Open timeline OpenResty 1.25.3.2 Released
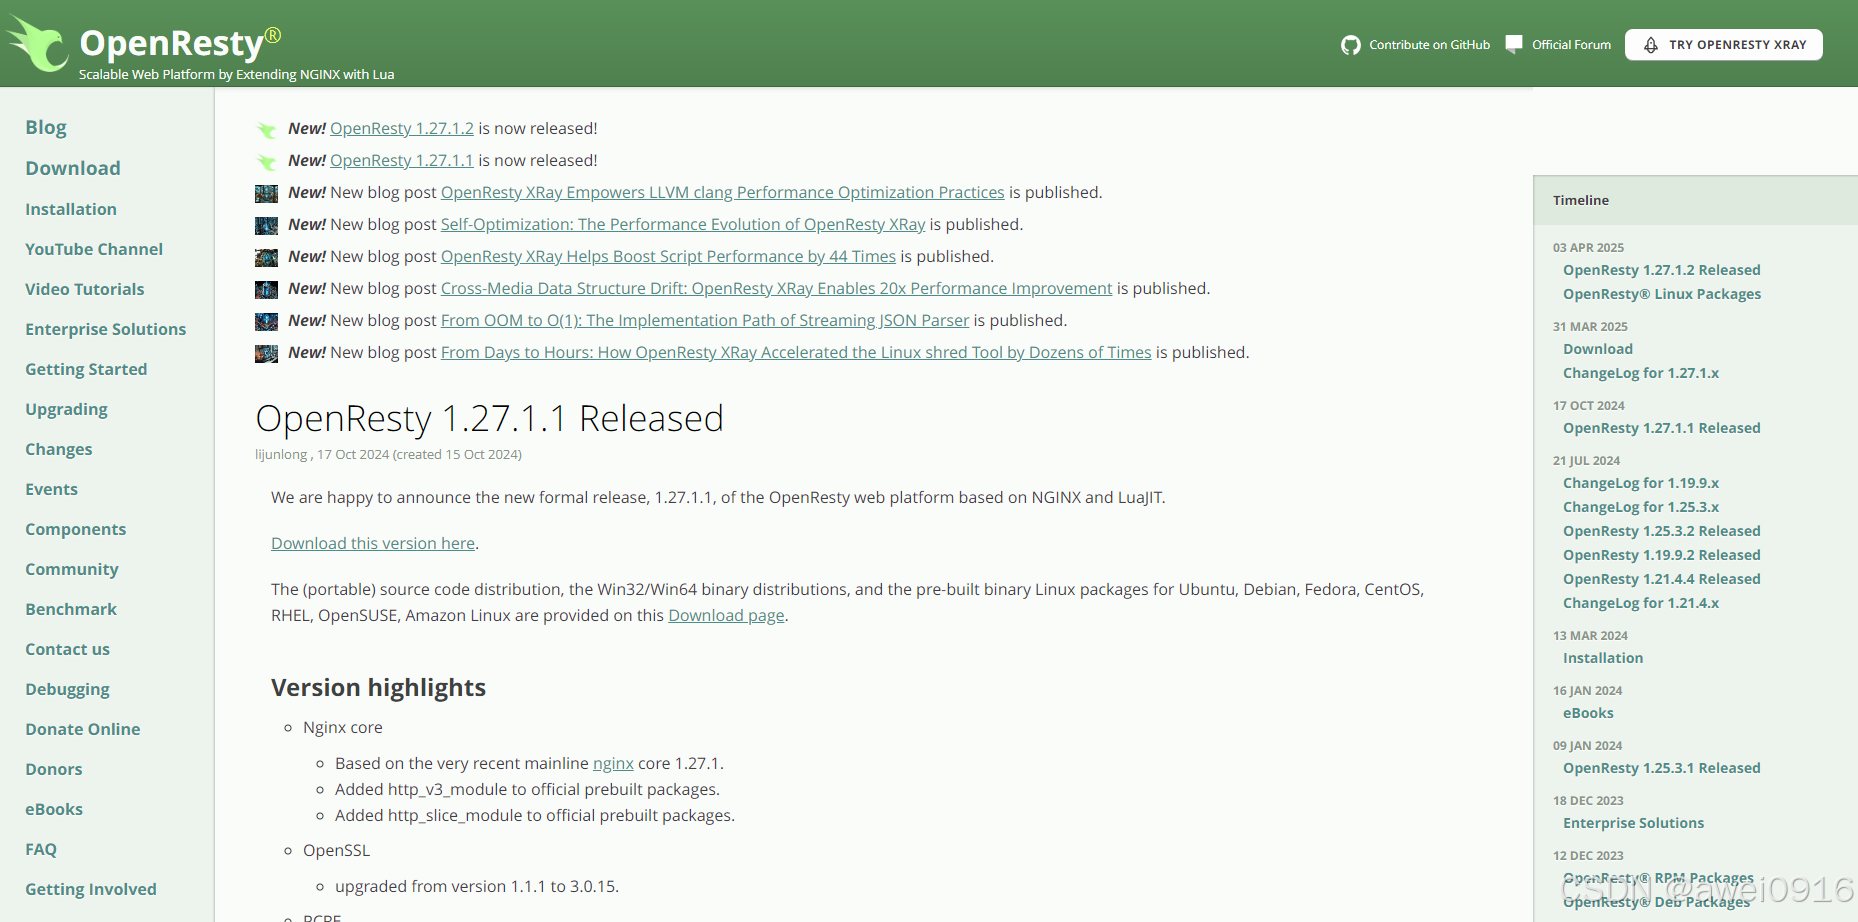1858x922 pixels. 1661,531
